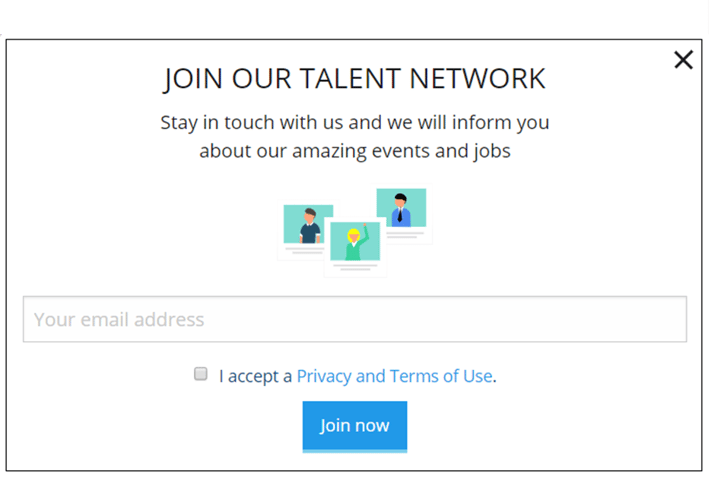The width and height of the screenshot is (727, 477).
Task: Click the 'Terms of Use' portion of the link
Action: [441, 376]
